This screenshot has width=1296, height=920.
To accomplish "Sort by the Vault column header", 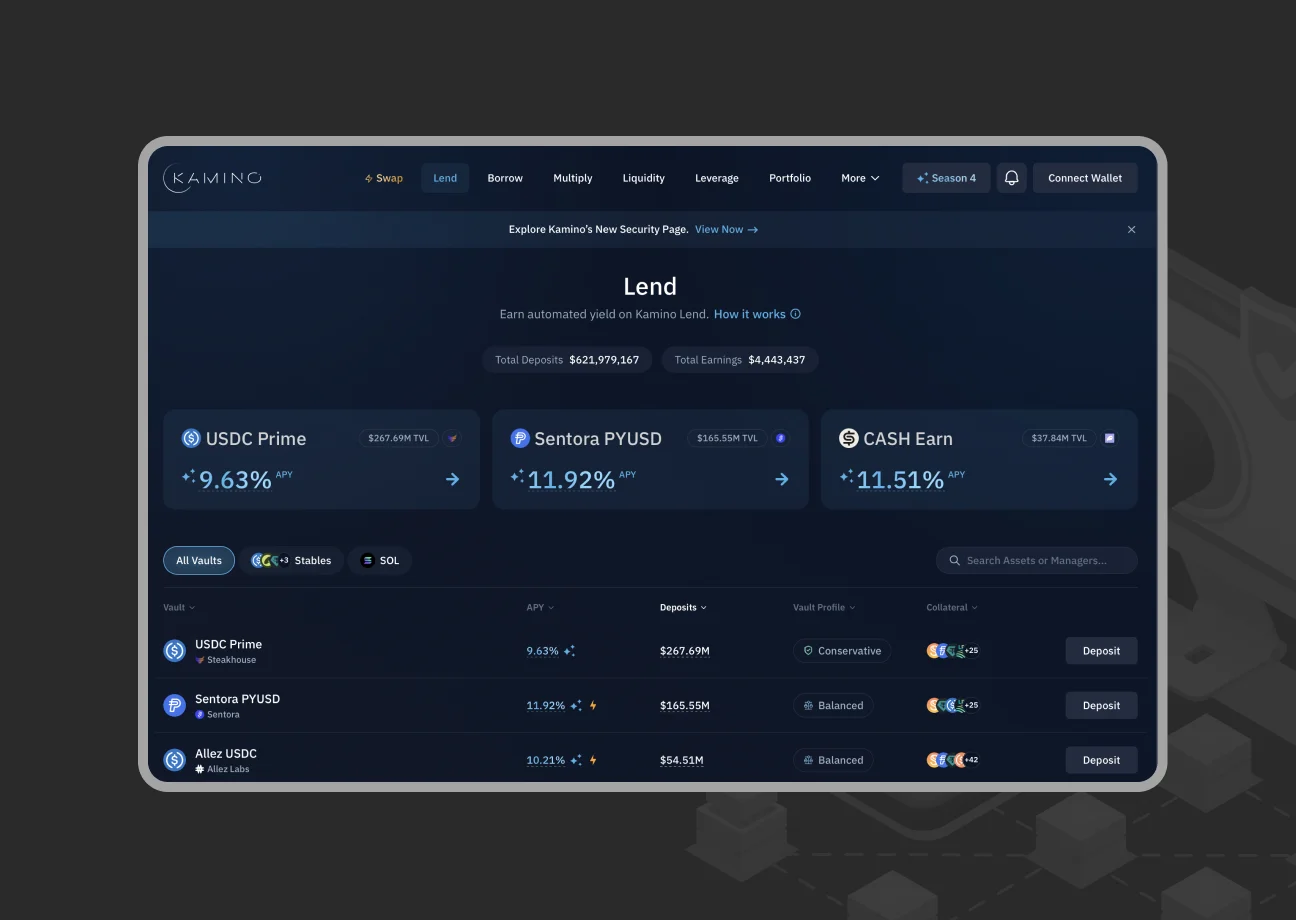I will 179,608.
